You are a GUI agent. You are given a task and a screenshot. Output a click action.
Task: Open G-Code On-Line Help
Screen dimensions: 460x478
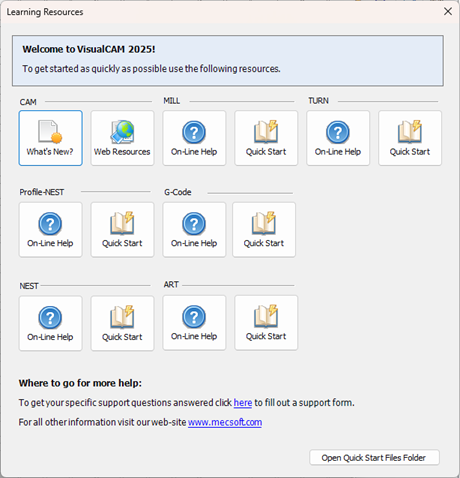[194, 230]
